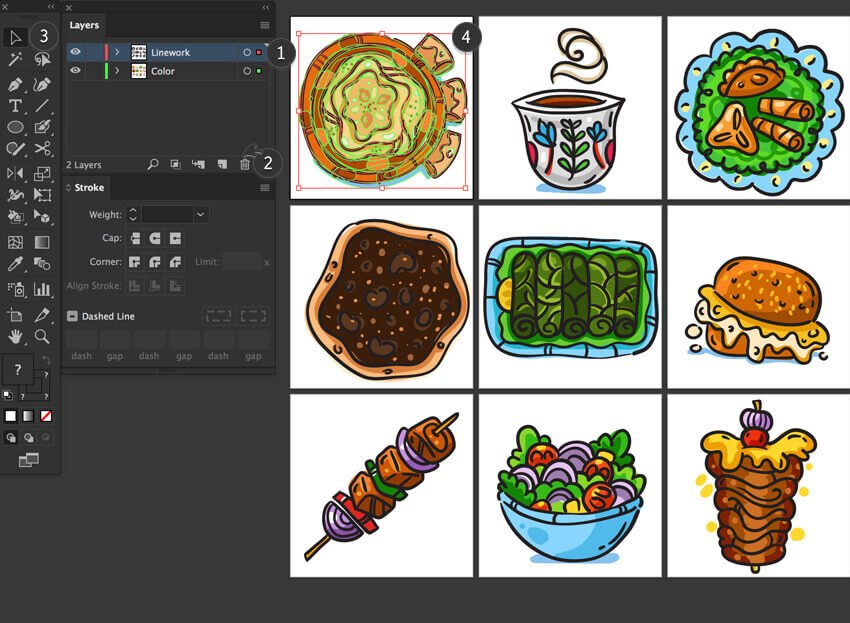Select the Magic Wand tool
Image resolution: width=850 pixels, height=623 pixels.
click(x=16, y=60)
